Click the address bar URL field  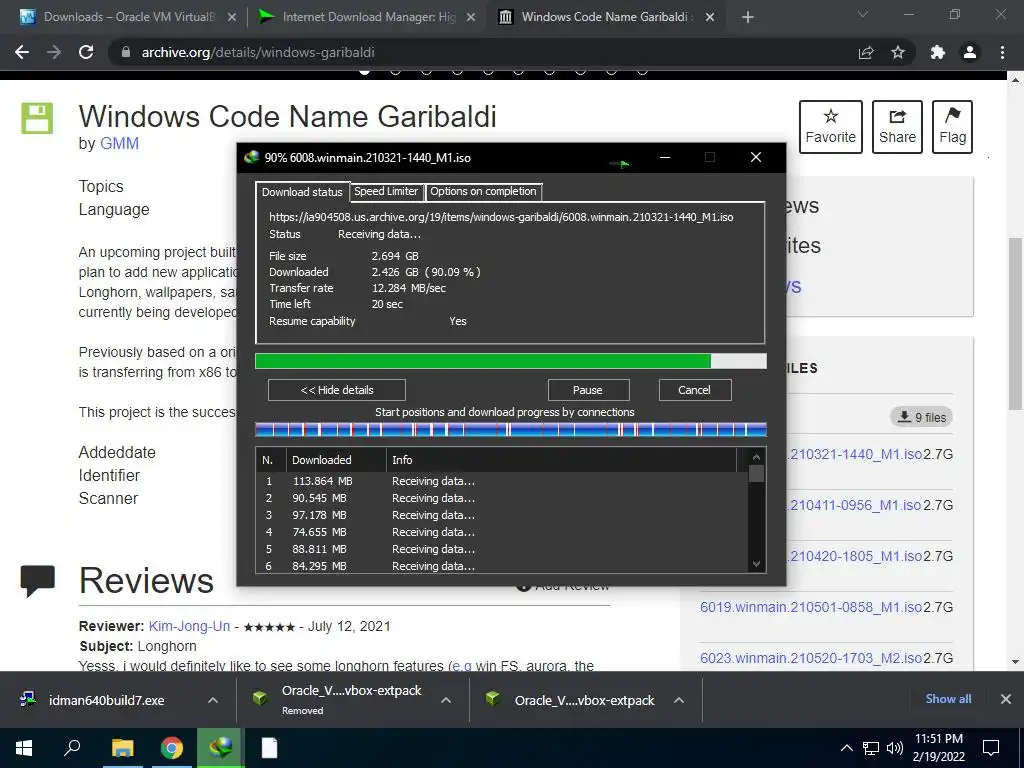click(x=483, y=52)
